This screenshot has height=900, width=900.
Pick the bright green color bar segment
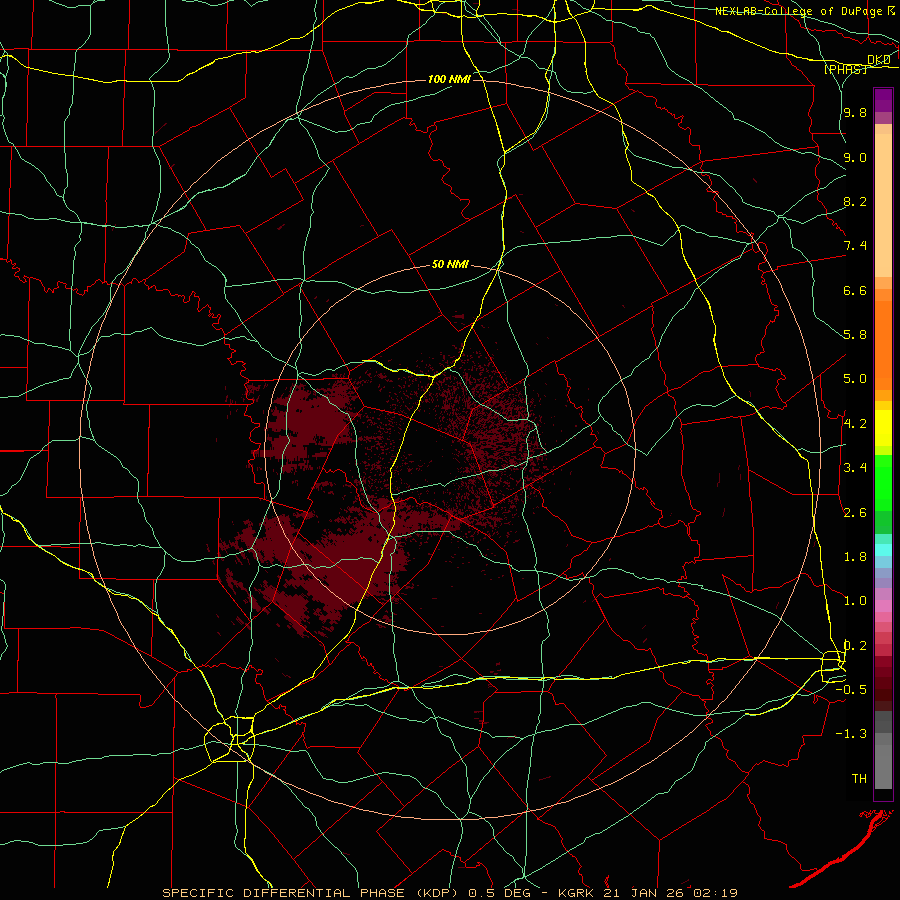coord(883,482)
